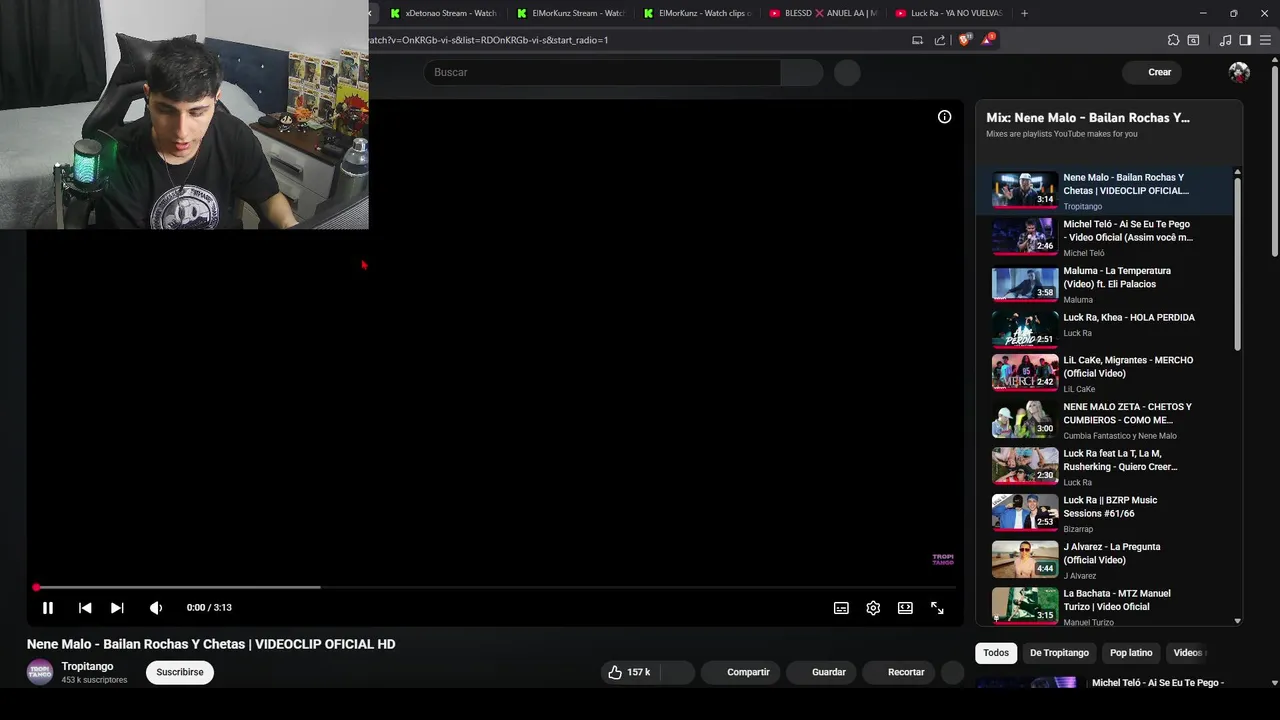Open the media control music note icon
The height and width of the screenshot is (720, 1280).
pyautogui.click(x=1225, y=40)
